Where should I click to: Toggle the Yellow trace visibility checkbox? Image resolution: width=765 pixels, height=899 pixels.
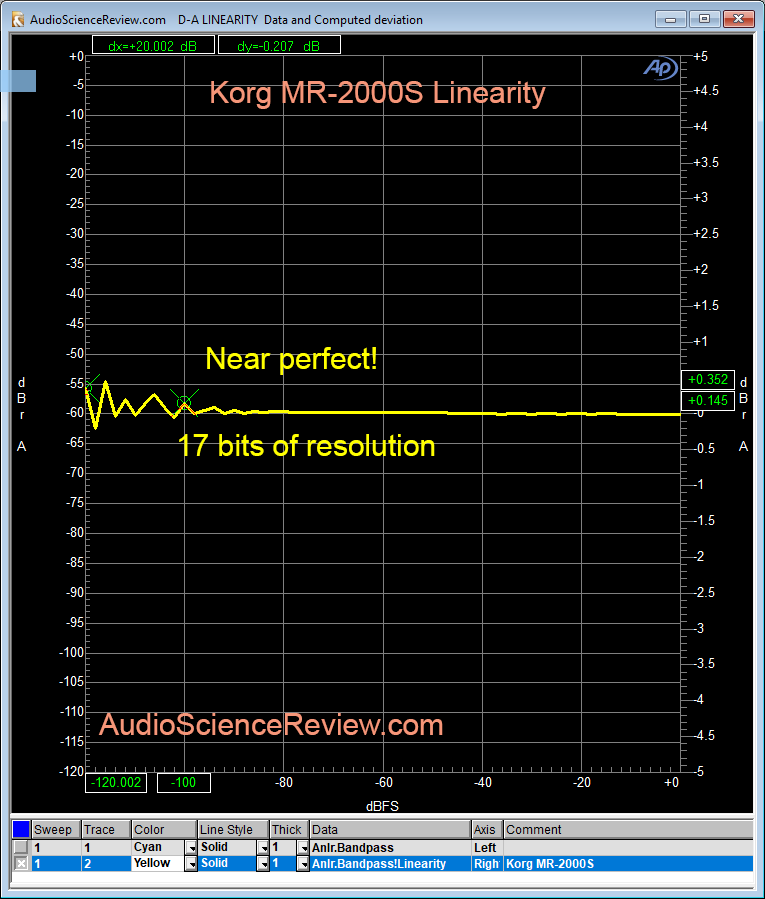tap(21, 863)
